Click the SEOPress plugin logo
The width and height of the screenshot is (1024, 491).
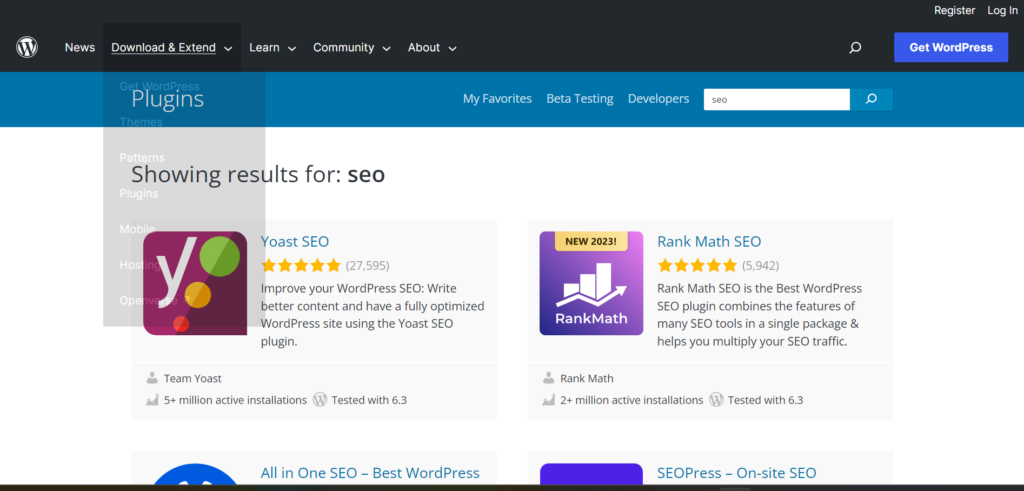[591, 475]
